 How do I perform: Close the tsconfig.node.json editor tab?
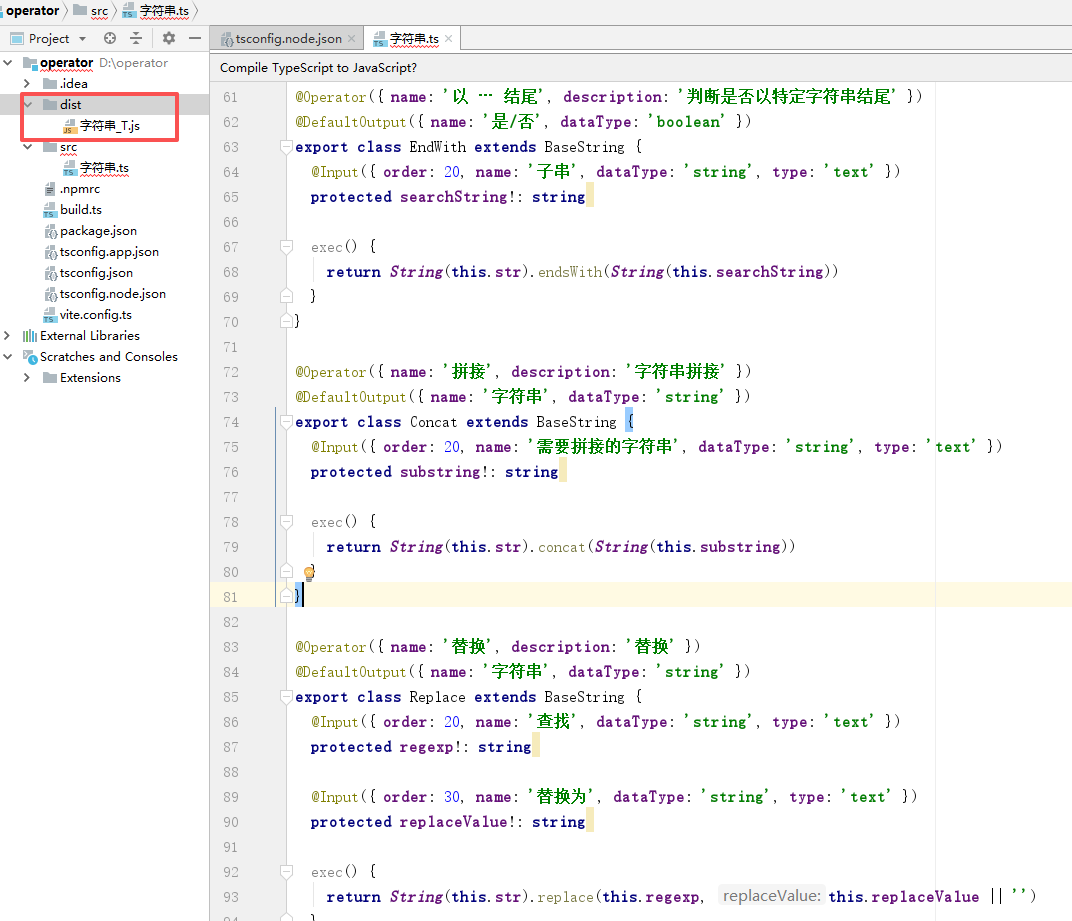(x=351, y=39)
